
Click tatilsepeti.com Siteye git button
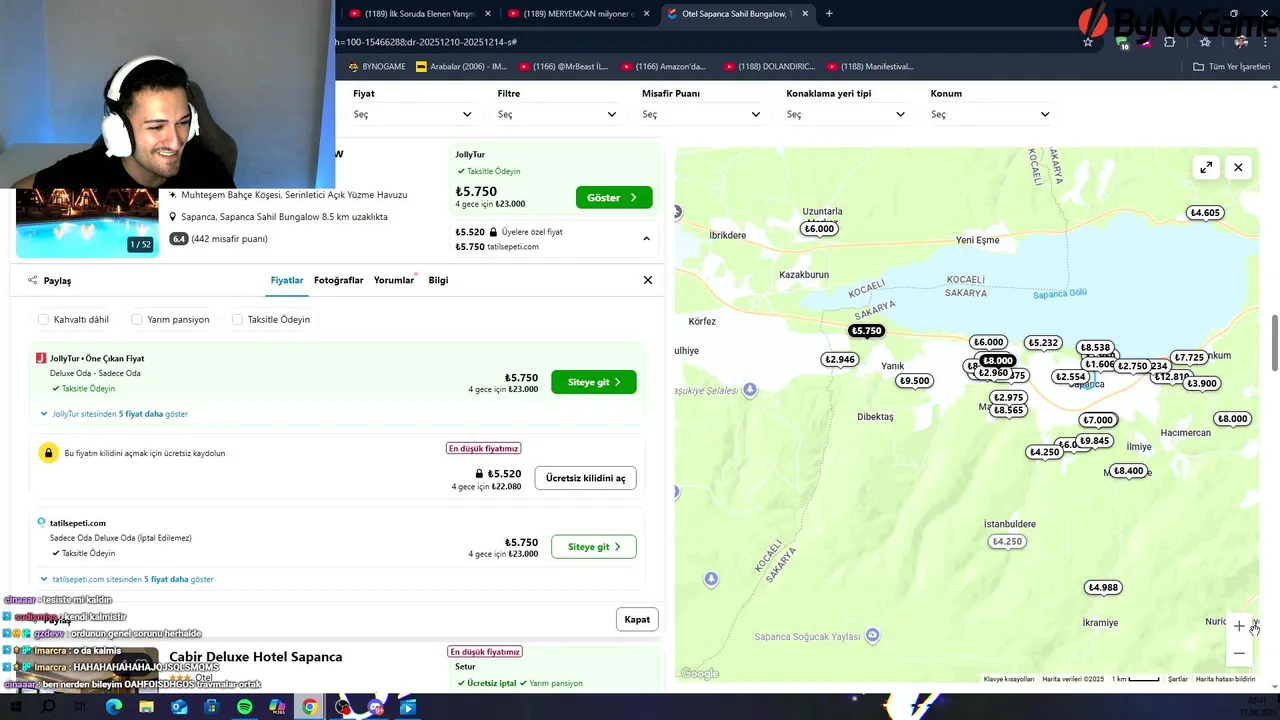click(x=594, y=547)
